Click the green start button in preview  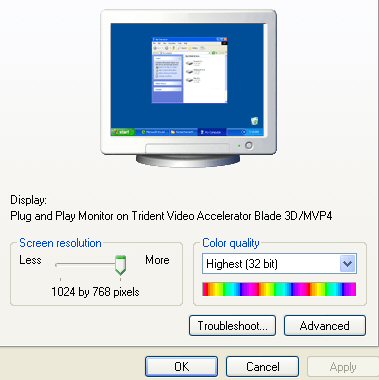tap(123, 132)
